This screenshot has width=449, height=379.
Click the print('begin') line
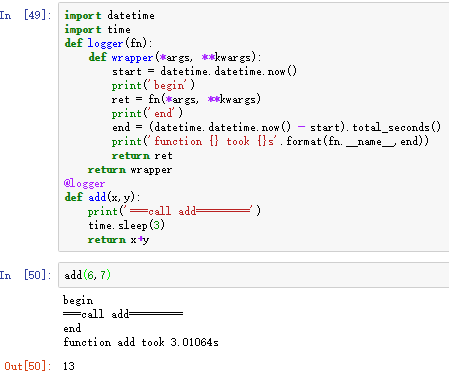pyautogui.click(x=153, y=85)
